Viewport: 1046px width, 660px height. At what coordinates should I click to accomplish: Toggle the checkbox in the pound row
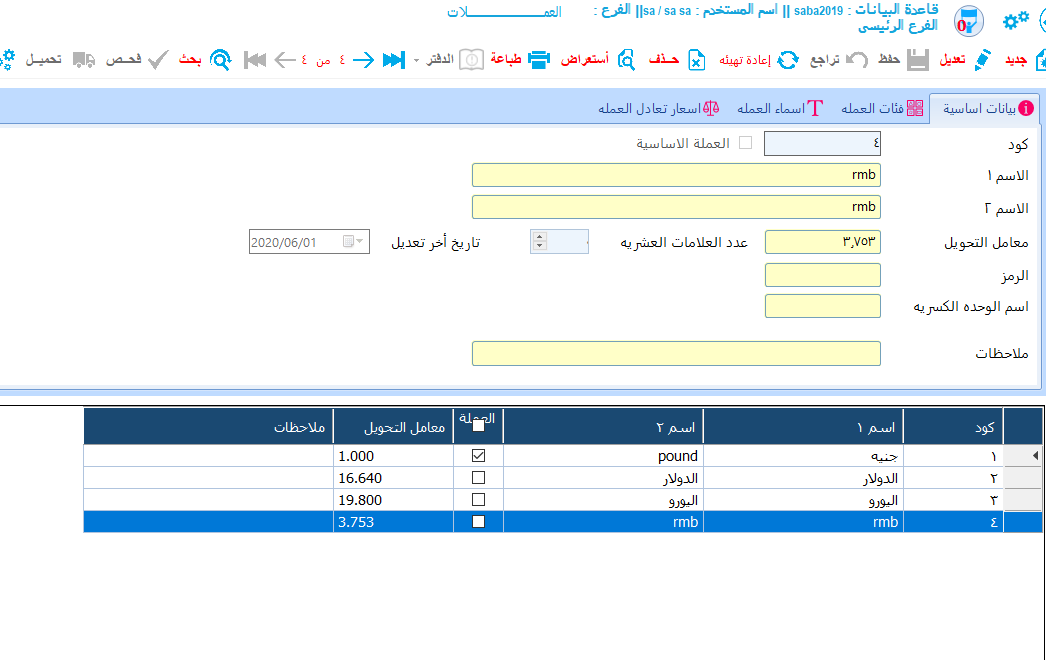pos(478,456)
